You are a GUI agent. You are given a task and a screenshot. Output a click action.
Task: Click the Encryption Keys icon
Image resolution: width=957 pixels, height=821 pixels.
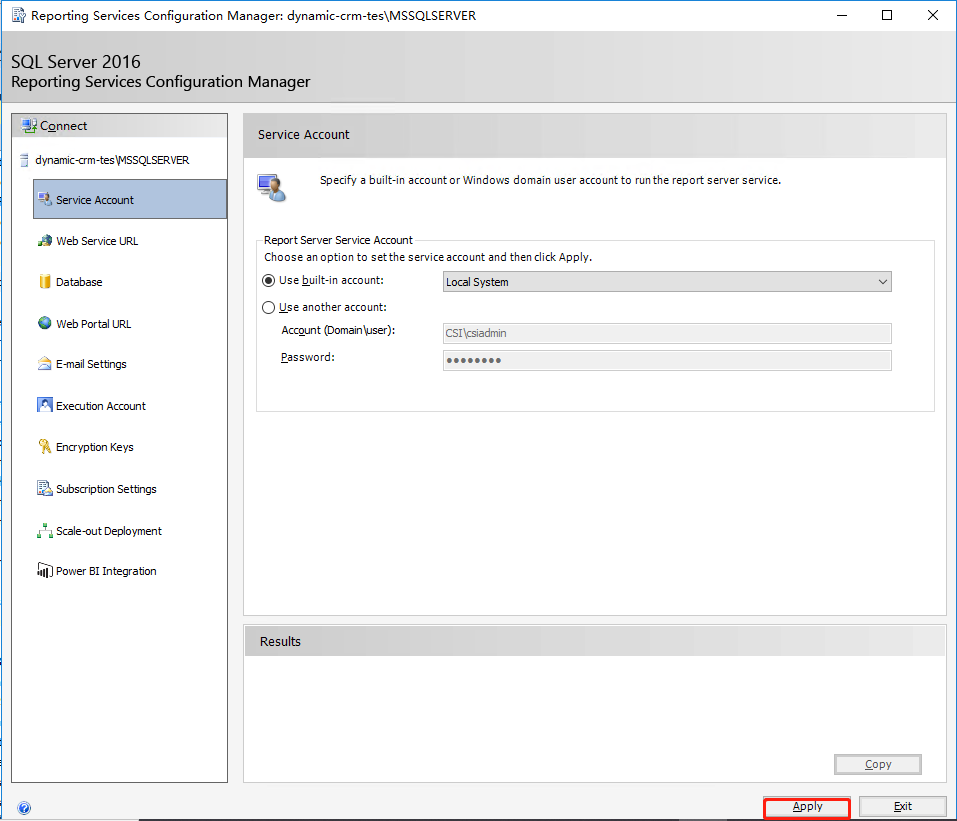tap(45, 447)
